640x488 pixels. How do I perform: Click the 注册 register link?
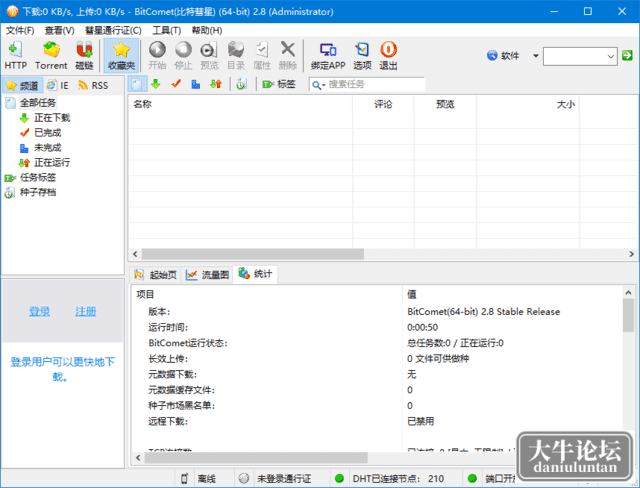click(85, 312)
